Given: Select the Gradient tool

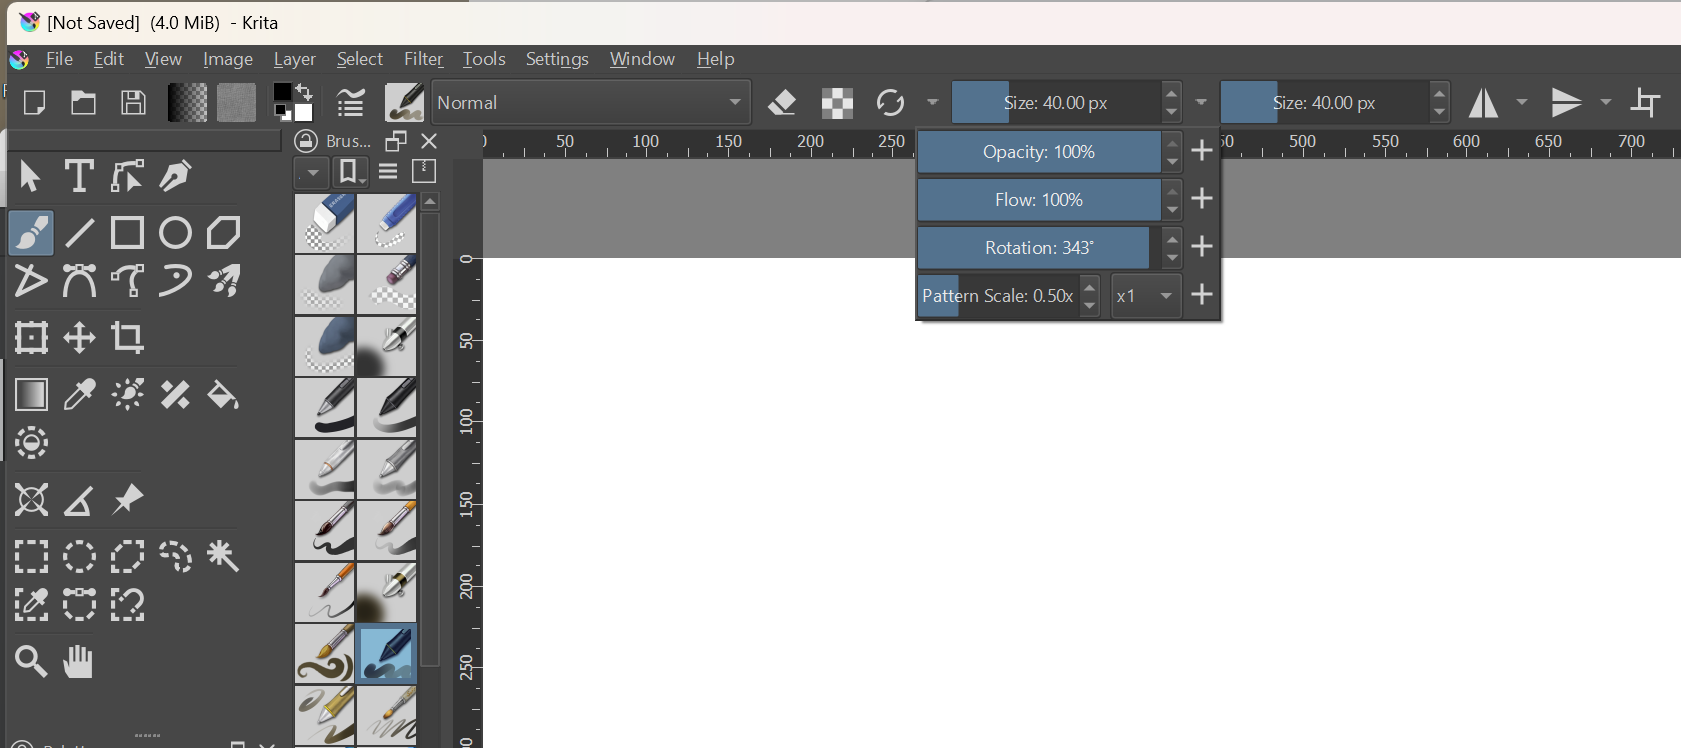Looking at the screenshot, I should [x=31, y=395].
